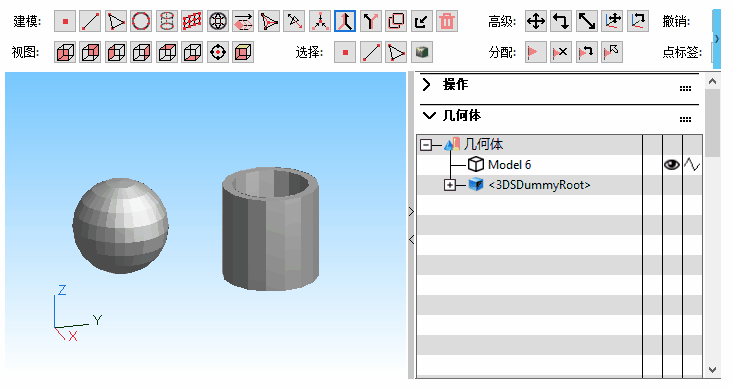Click the 几何体 section drag handle dots

pyautogui.click(x=685, y=120)
